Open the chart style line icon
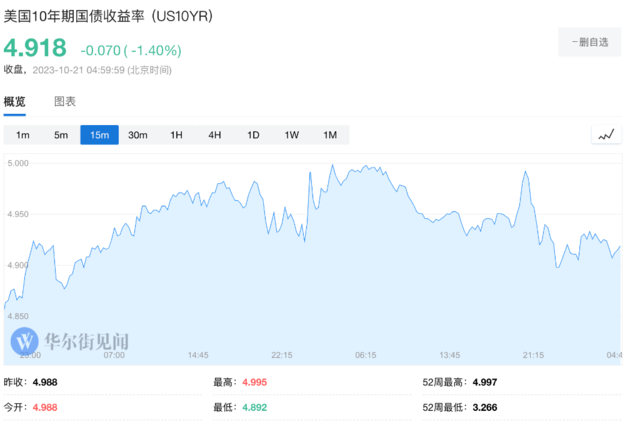This screenshot has height=424, width=640. [606, 135]
